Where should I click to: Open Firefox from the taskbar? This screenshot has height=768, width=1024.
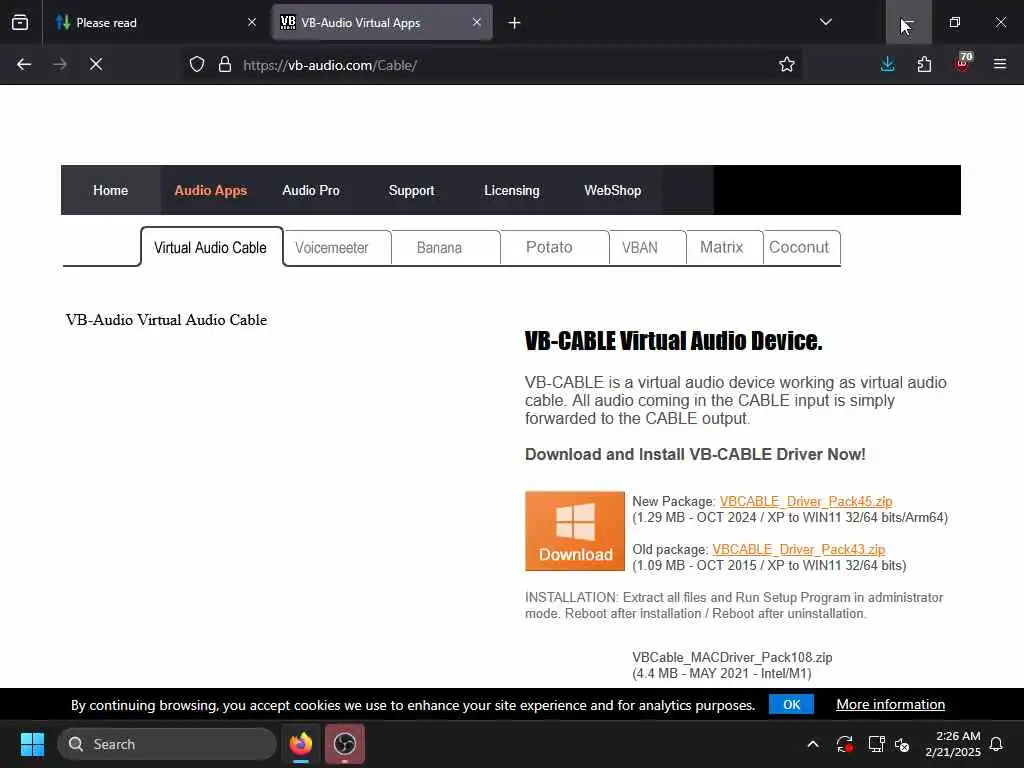(x=301, y=744)
